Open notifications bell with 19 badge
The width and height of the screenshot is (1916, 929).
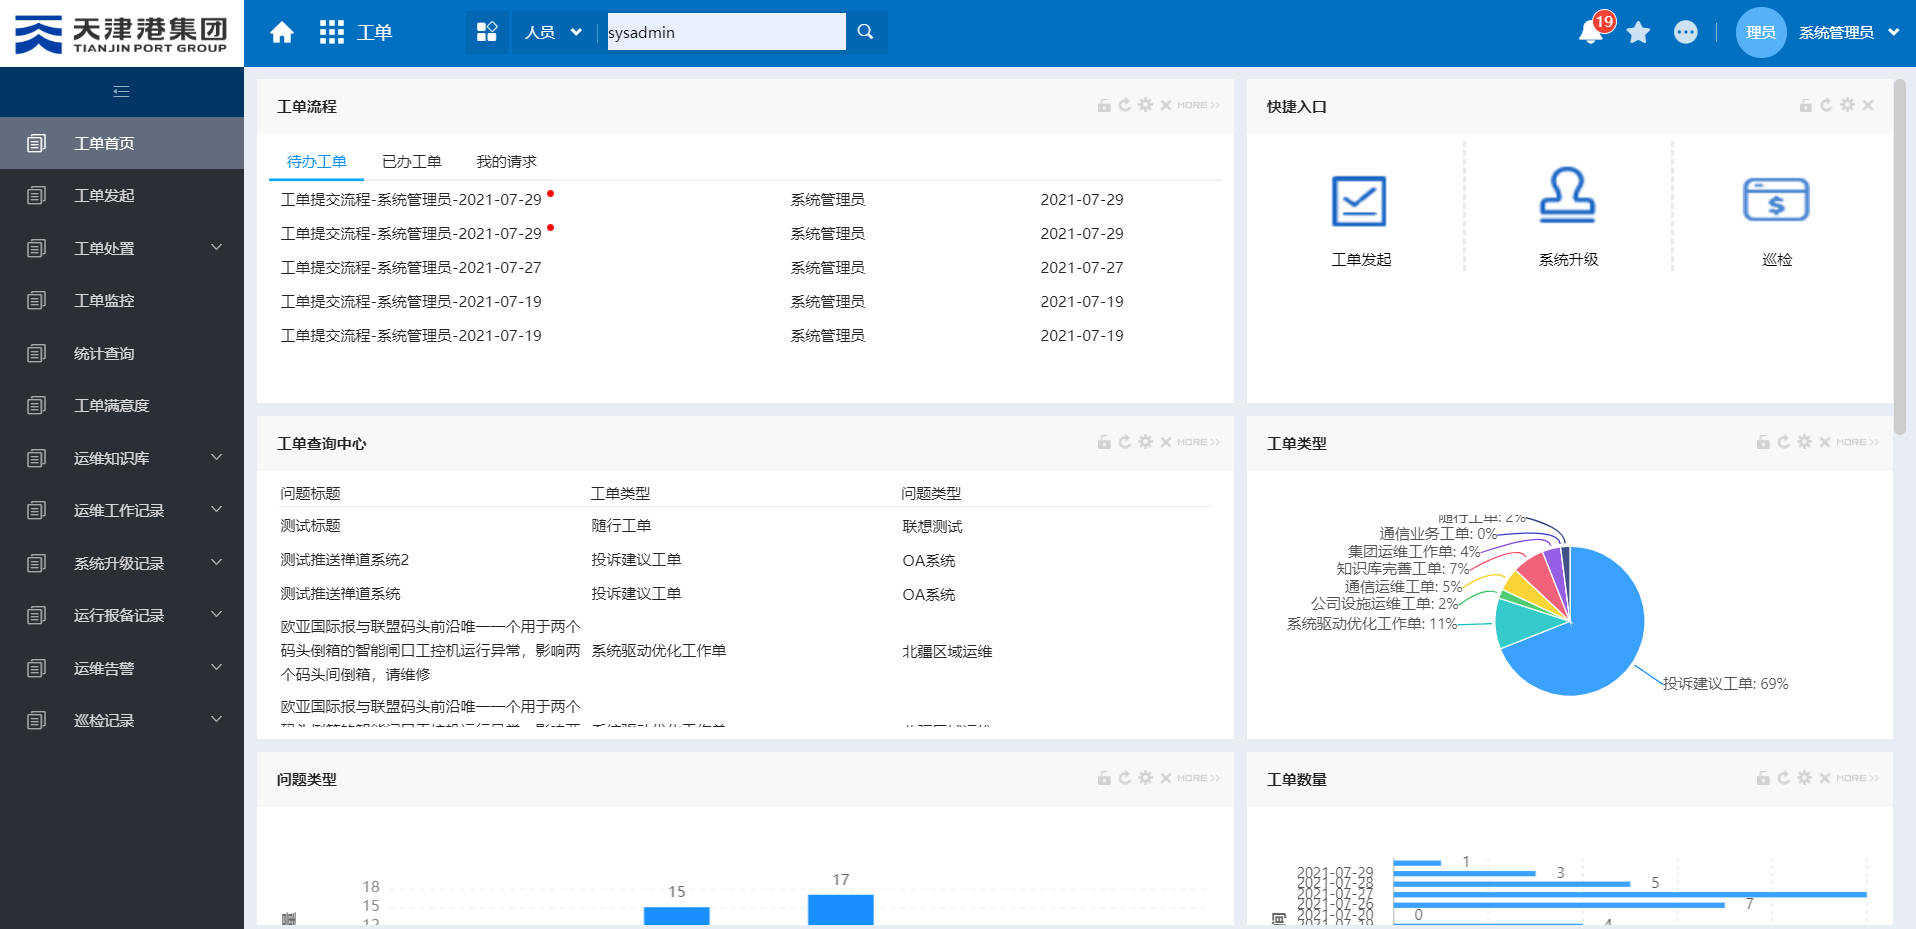pyautogui.click(x=1591, y=32)
